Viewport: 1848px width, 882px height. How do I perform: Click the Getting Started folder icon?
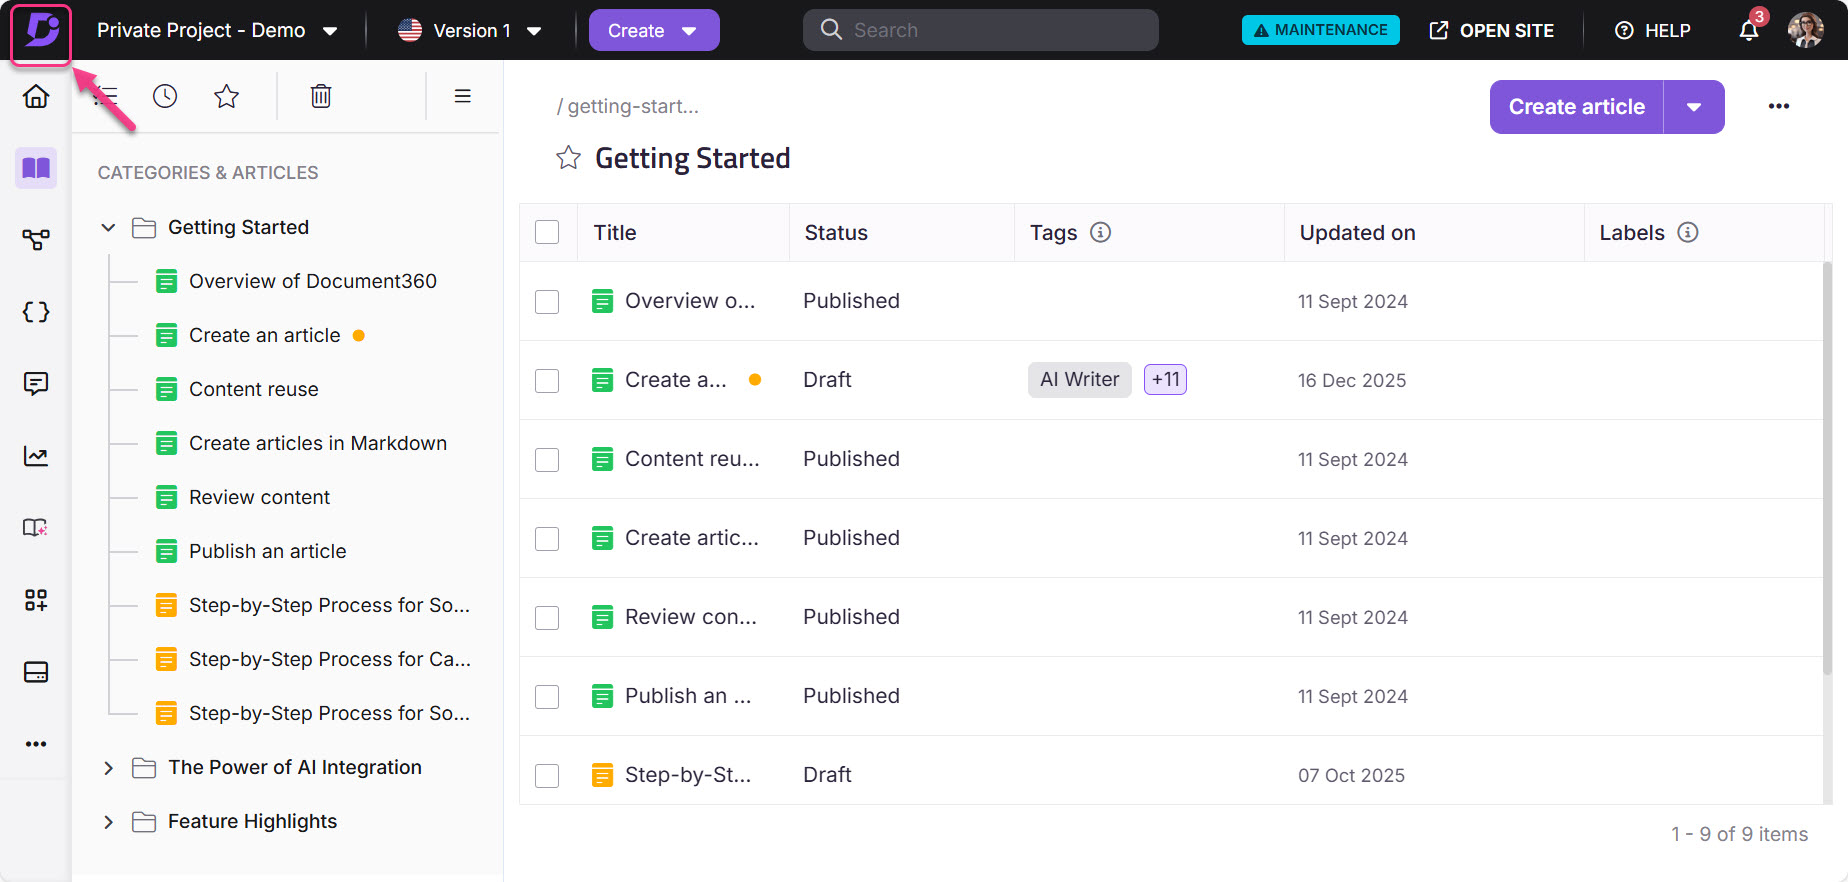pyautogui.click(x=144, y=228)
